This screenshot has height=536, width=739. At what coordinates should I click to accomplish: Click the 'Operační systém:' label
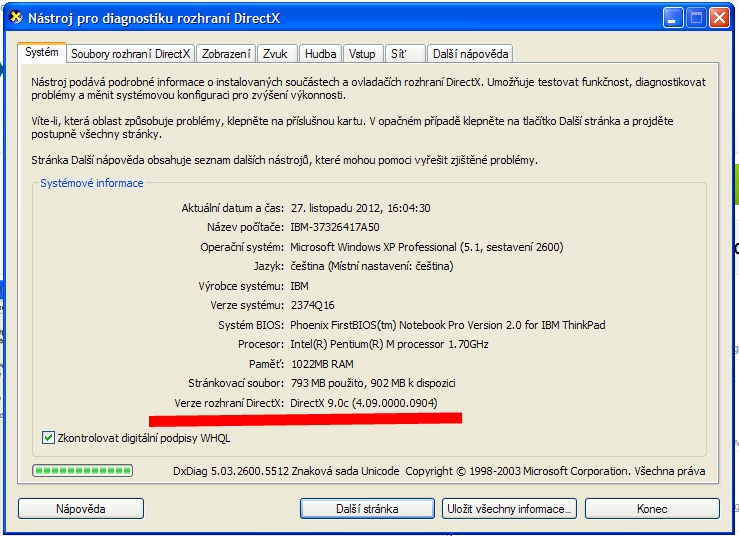(x=242, y=247)
